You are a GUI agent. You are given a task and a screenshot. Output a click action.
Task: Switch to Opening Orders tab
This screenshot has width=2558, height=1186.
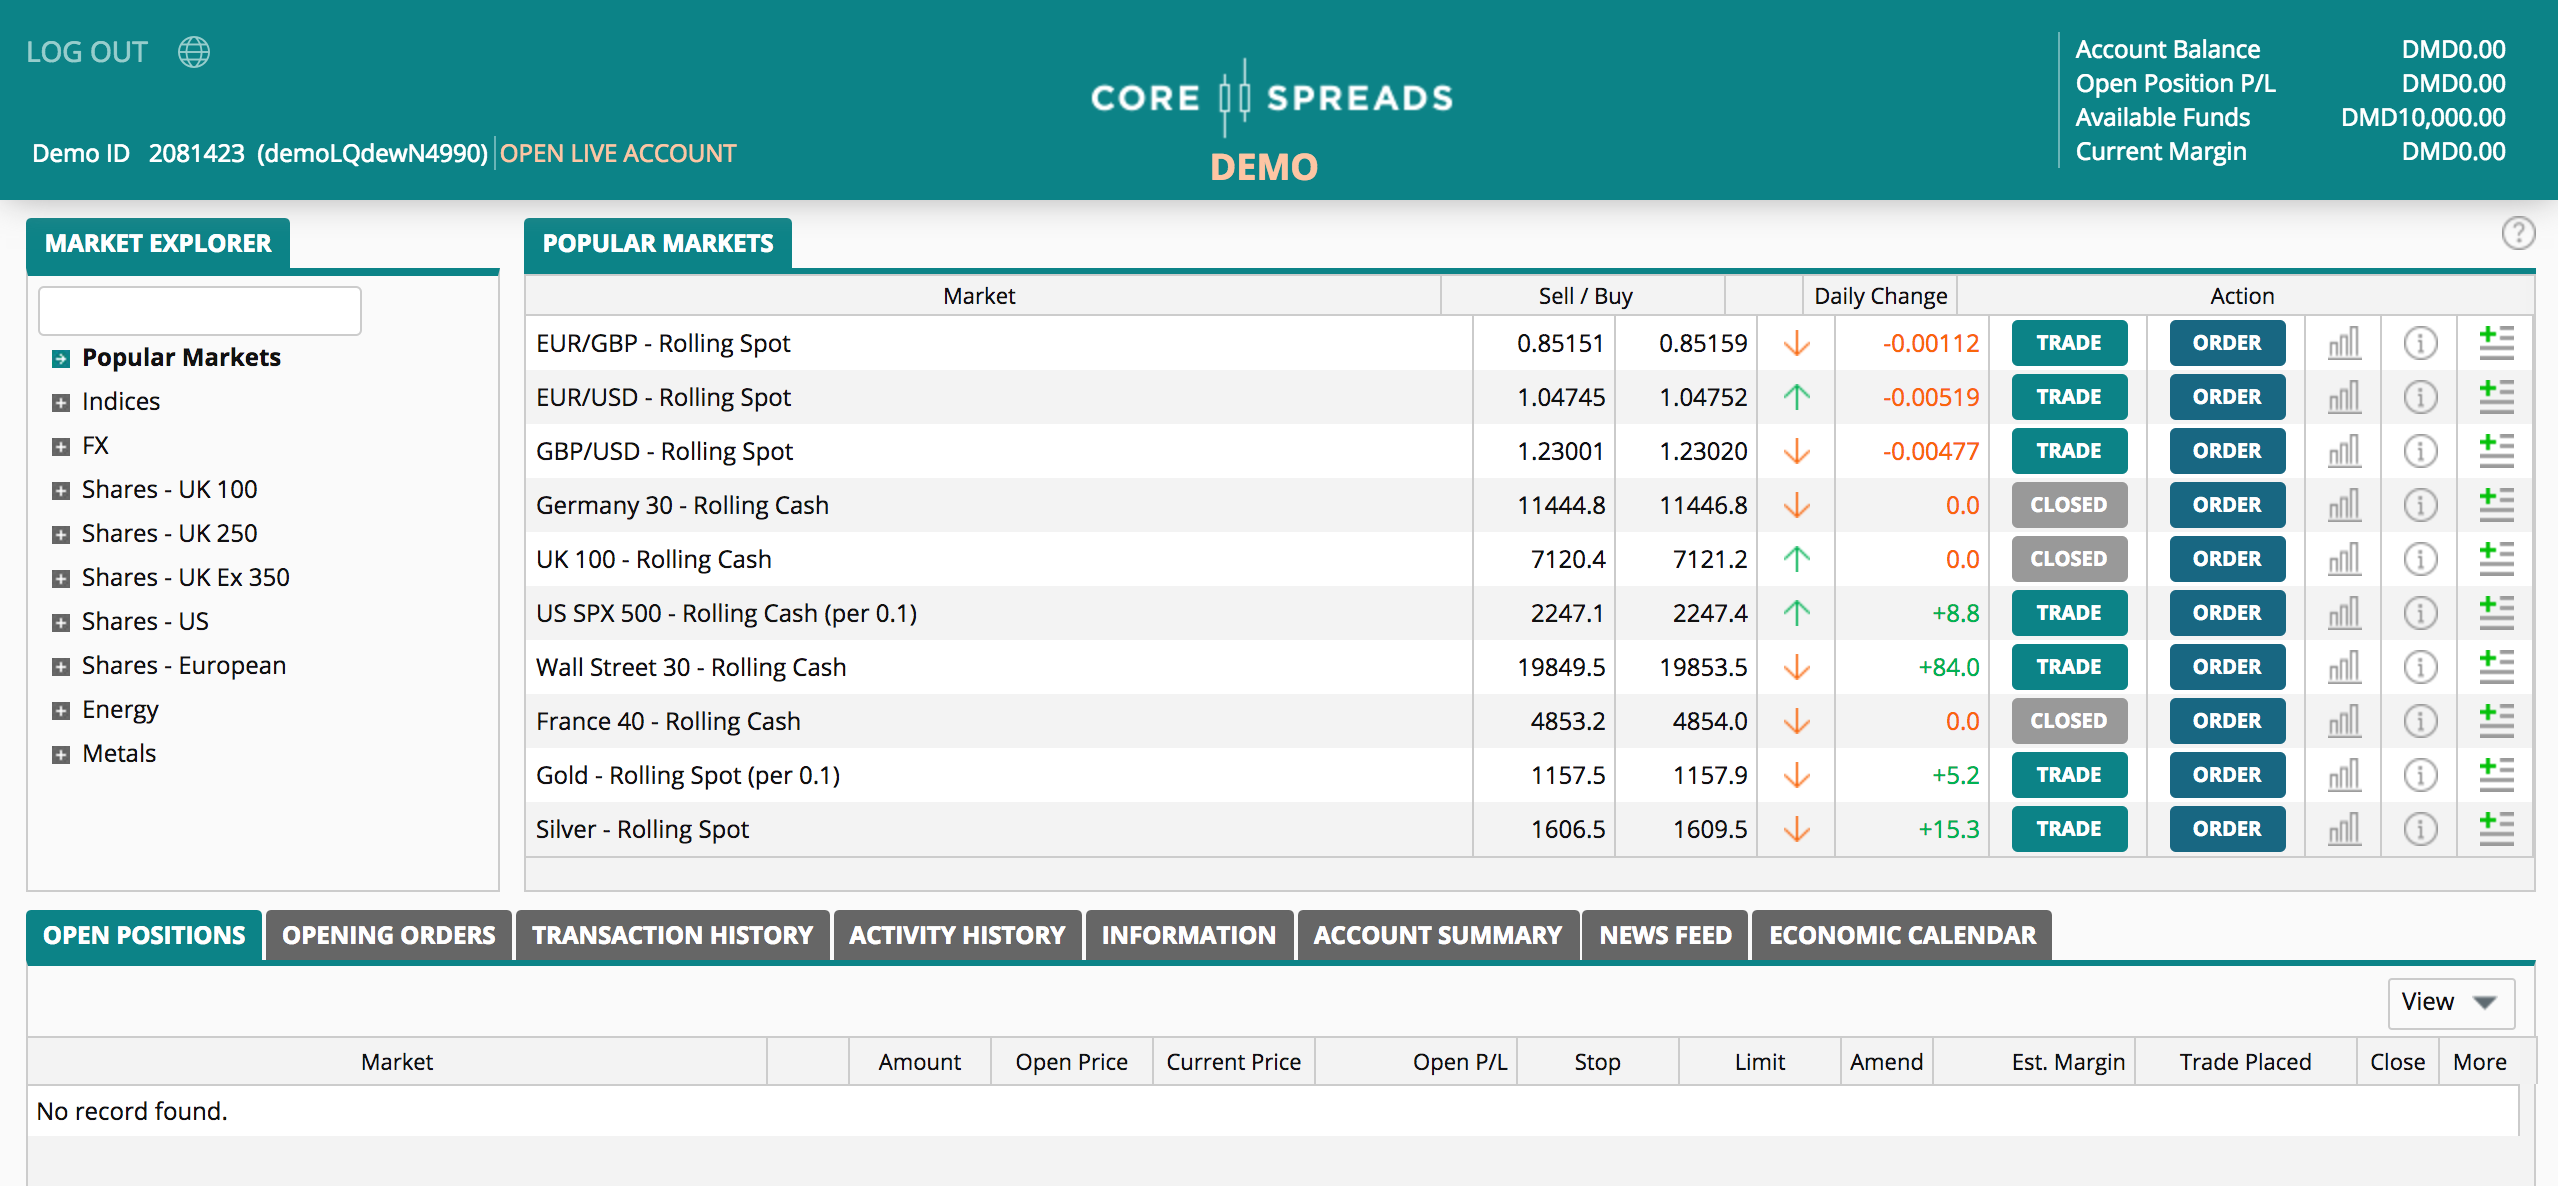point(388,935)
